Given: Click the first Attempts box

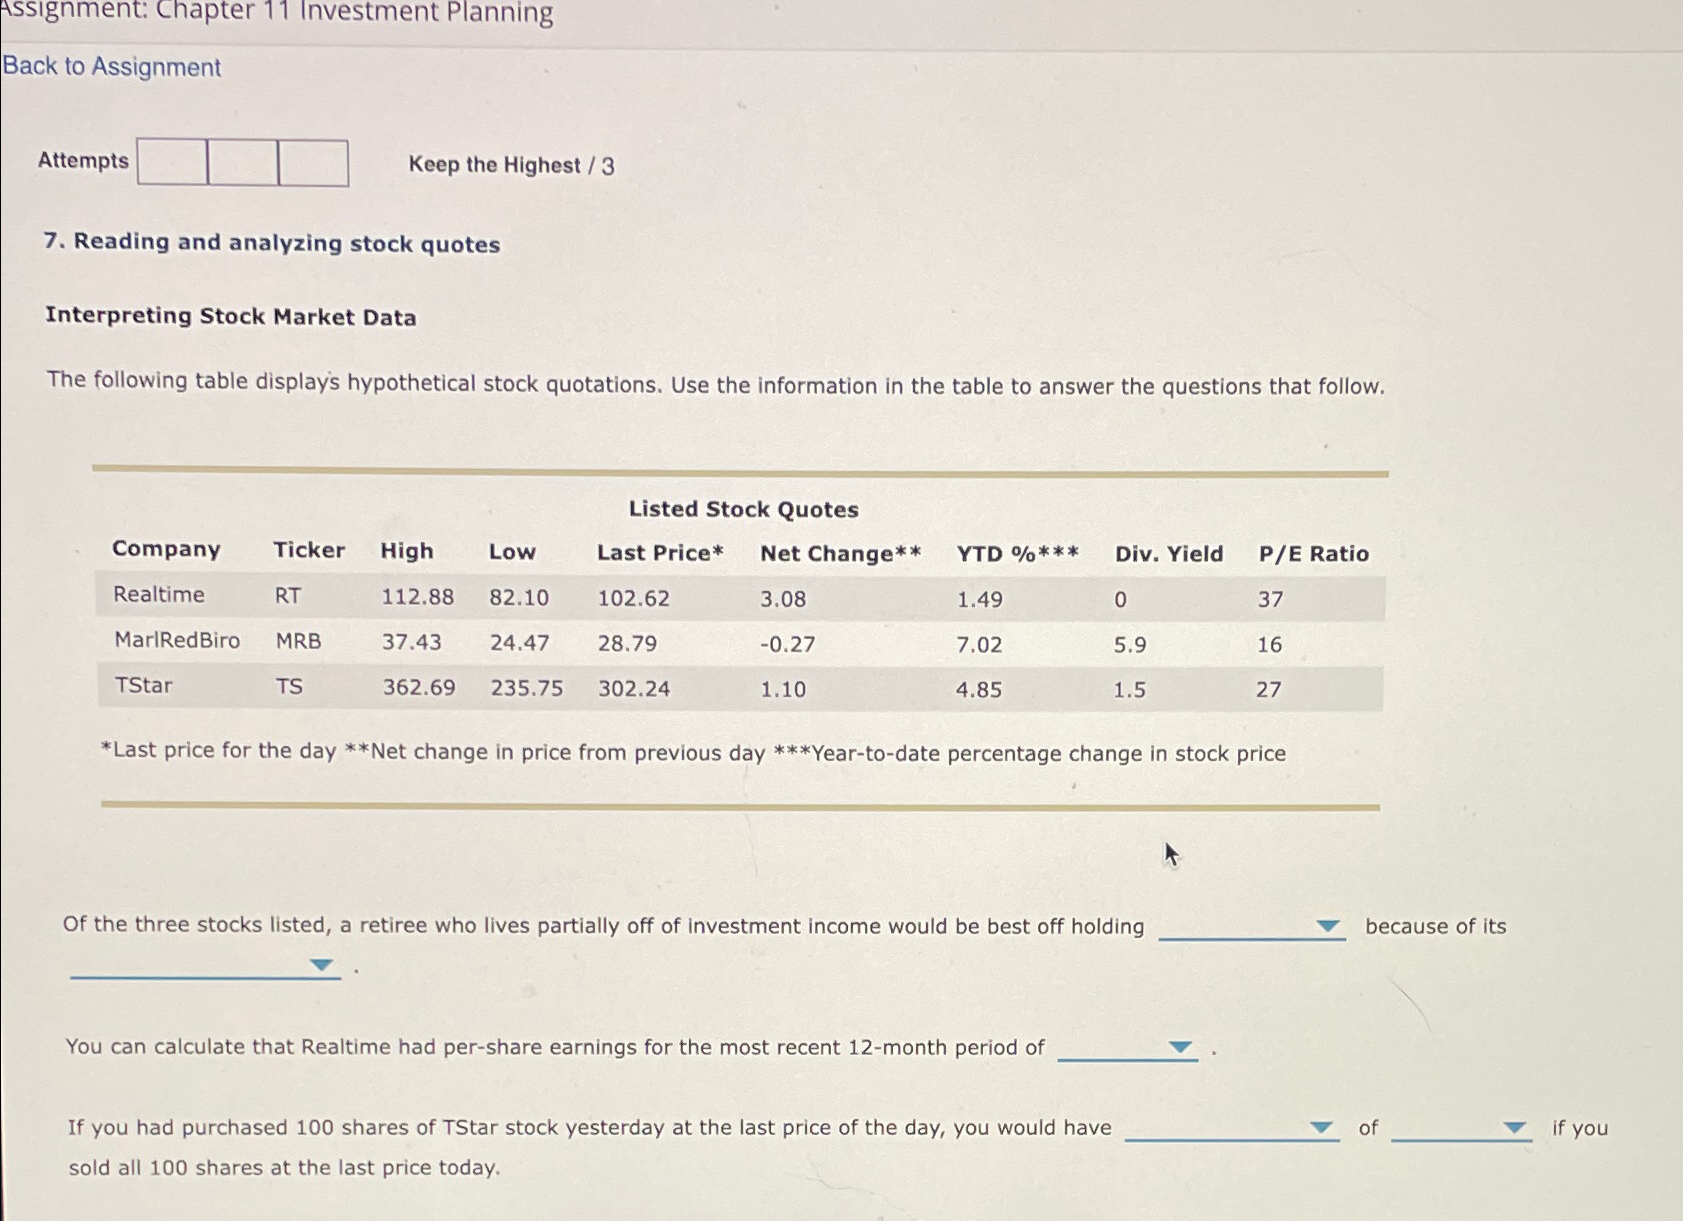Looking at the screenshot, I should click(170, 161).
